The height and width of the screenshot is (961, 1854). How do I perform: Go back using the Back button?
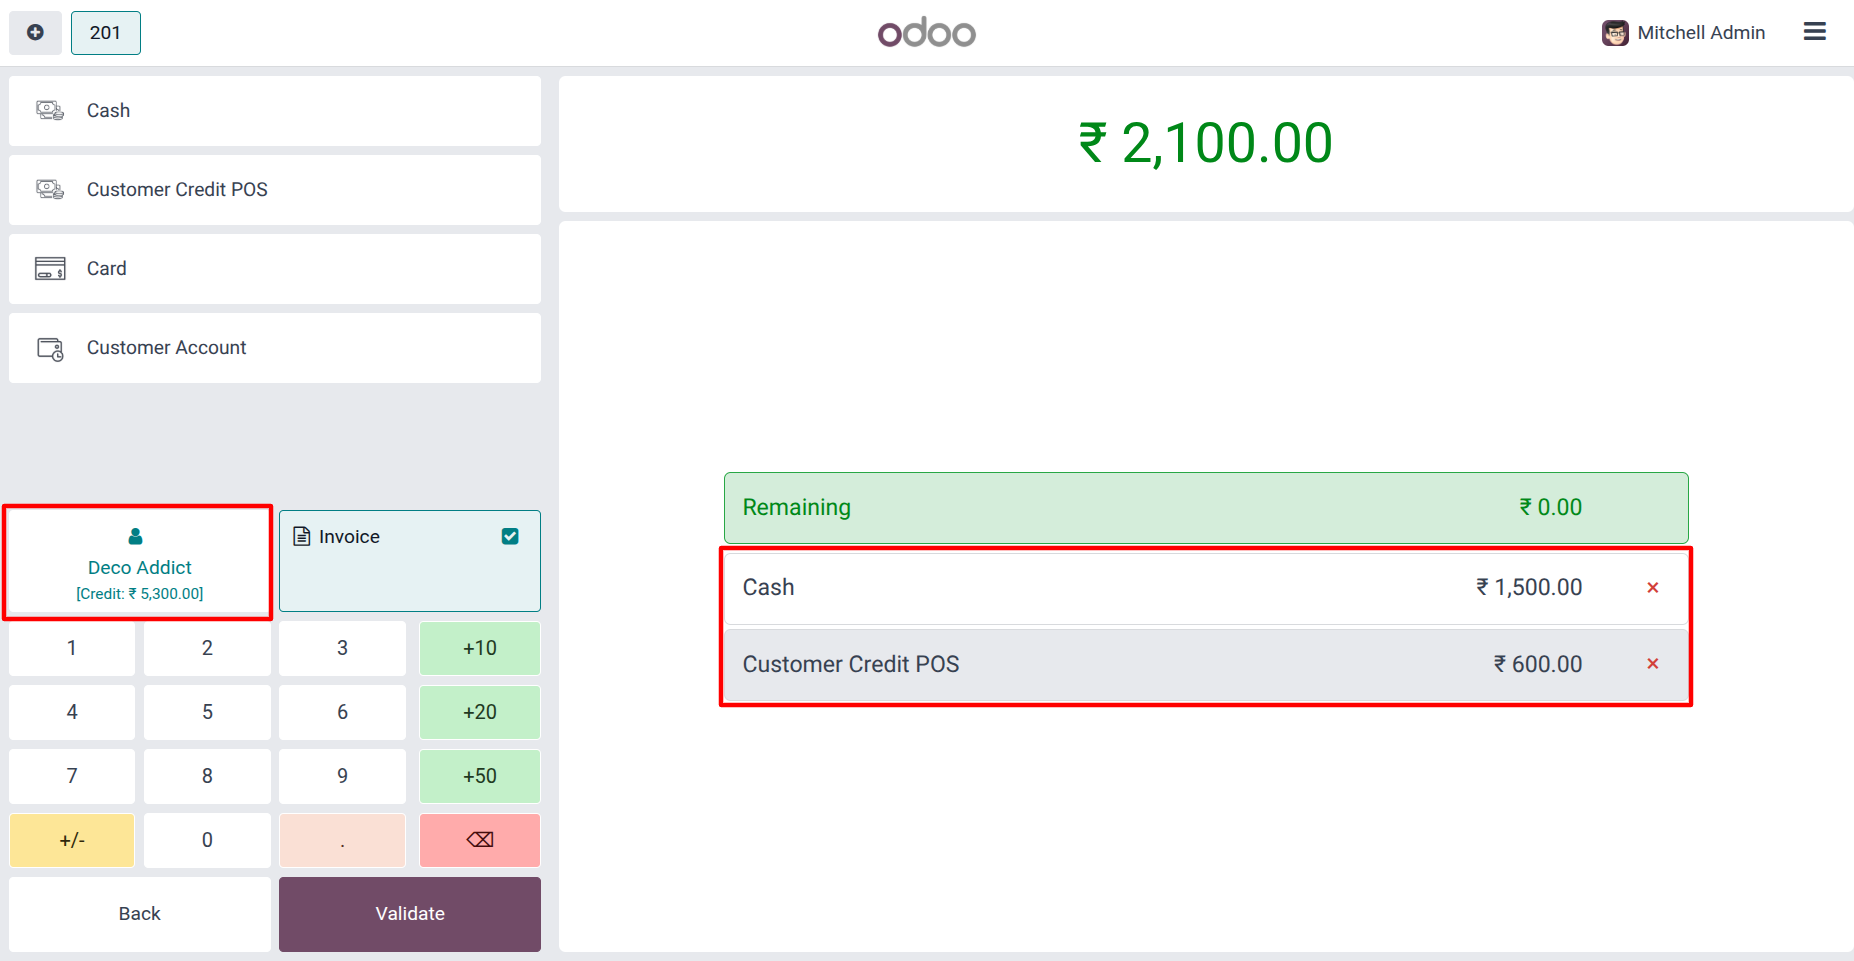pos(140,914)
